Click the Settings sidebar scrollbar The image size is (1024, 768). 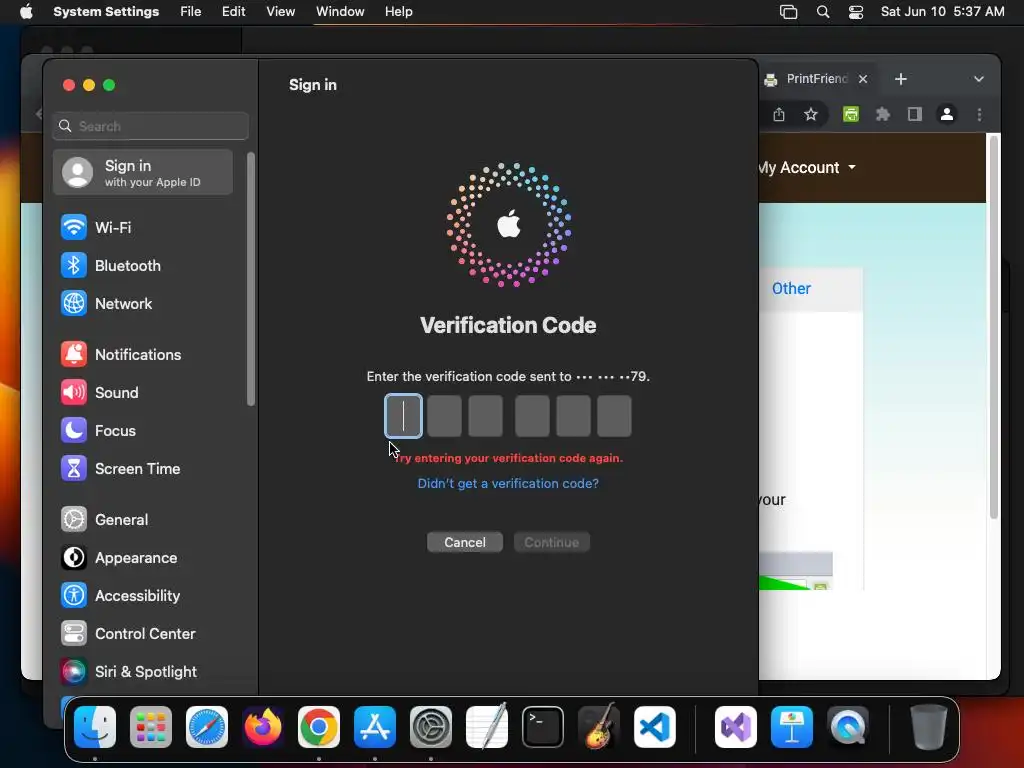click(x=251, y=279)
